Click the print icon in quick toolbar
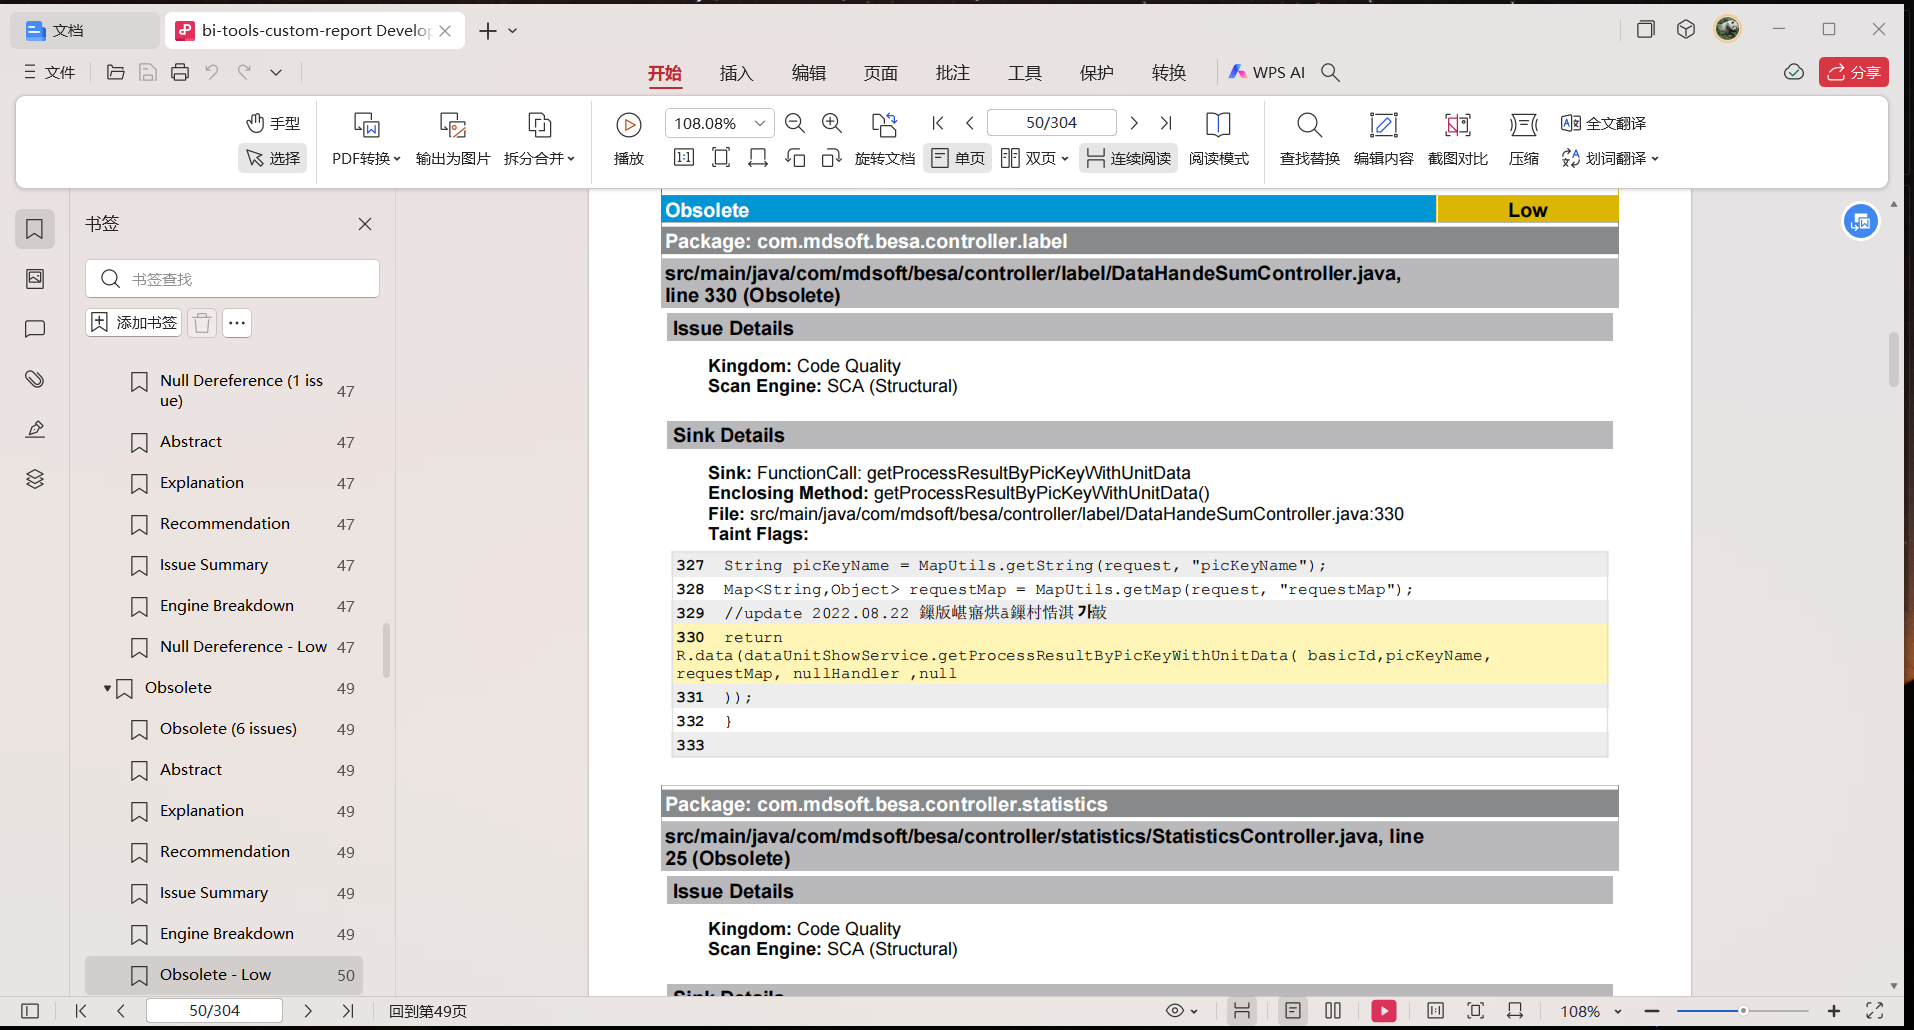The width and height of the screenshot is (1914, 1030). point(180,72)
